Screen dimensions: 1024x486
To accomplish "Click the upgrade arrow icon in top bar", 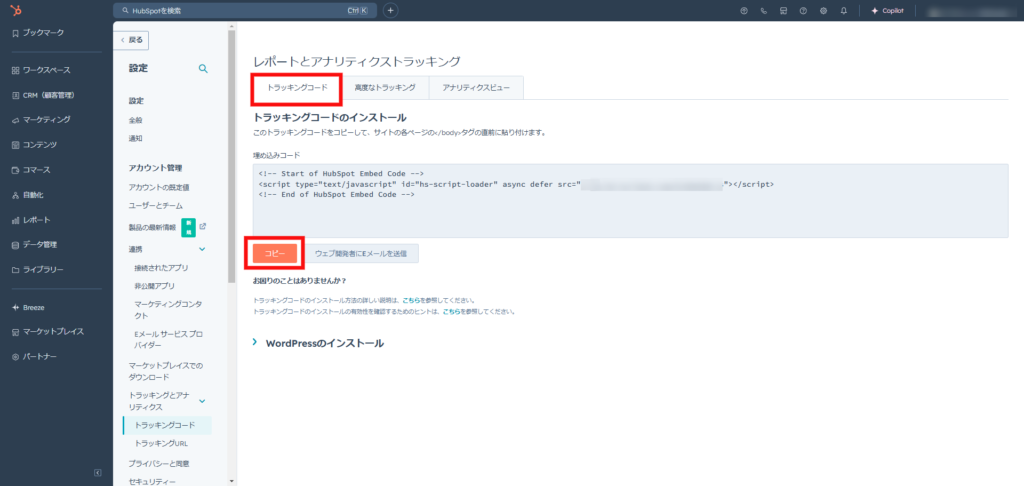I will 743,10.
